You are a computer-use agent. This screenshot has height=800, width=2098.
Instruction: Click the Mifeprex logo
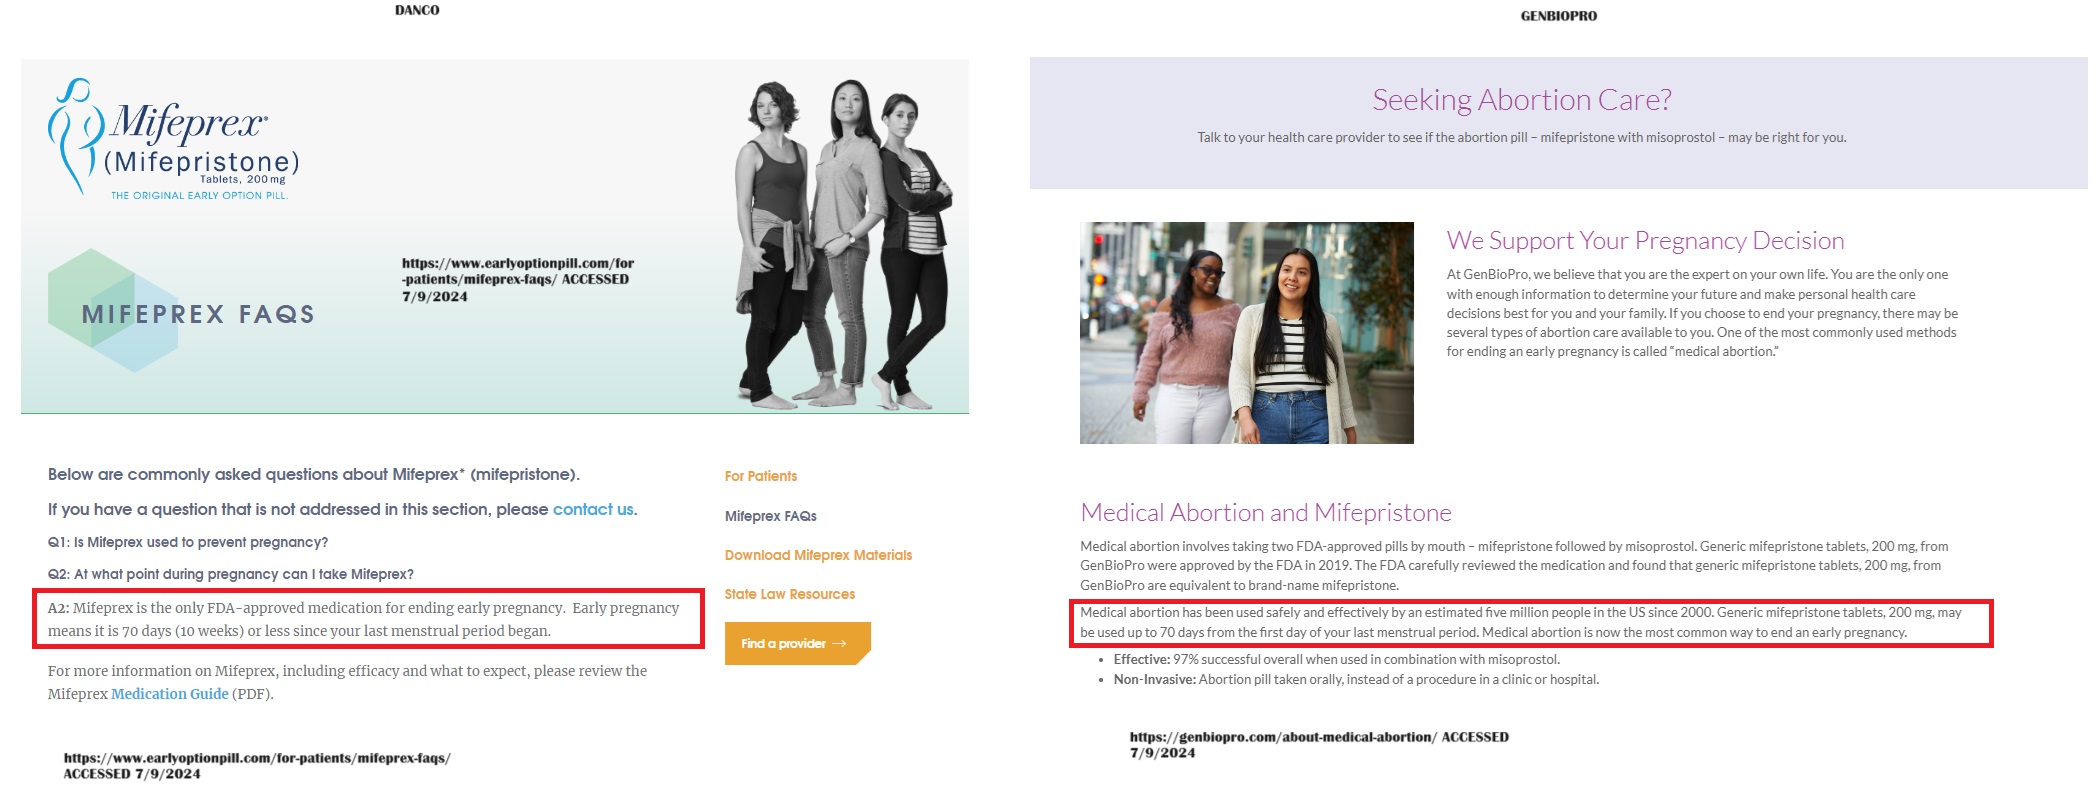pyautogui.click(x=173, y=138)
